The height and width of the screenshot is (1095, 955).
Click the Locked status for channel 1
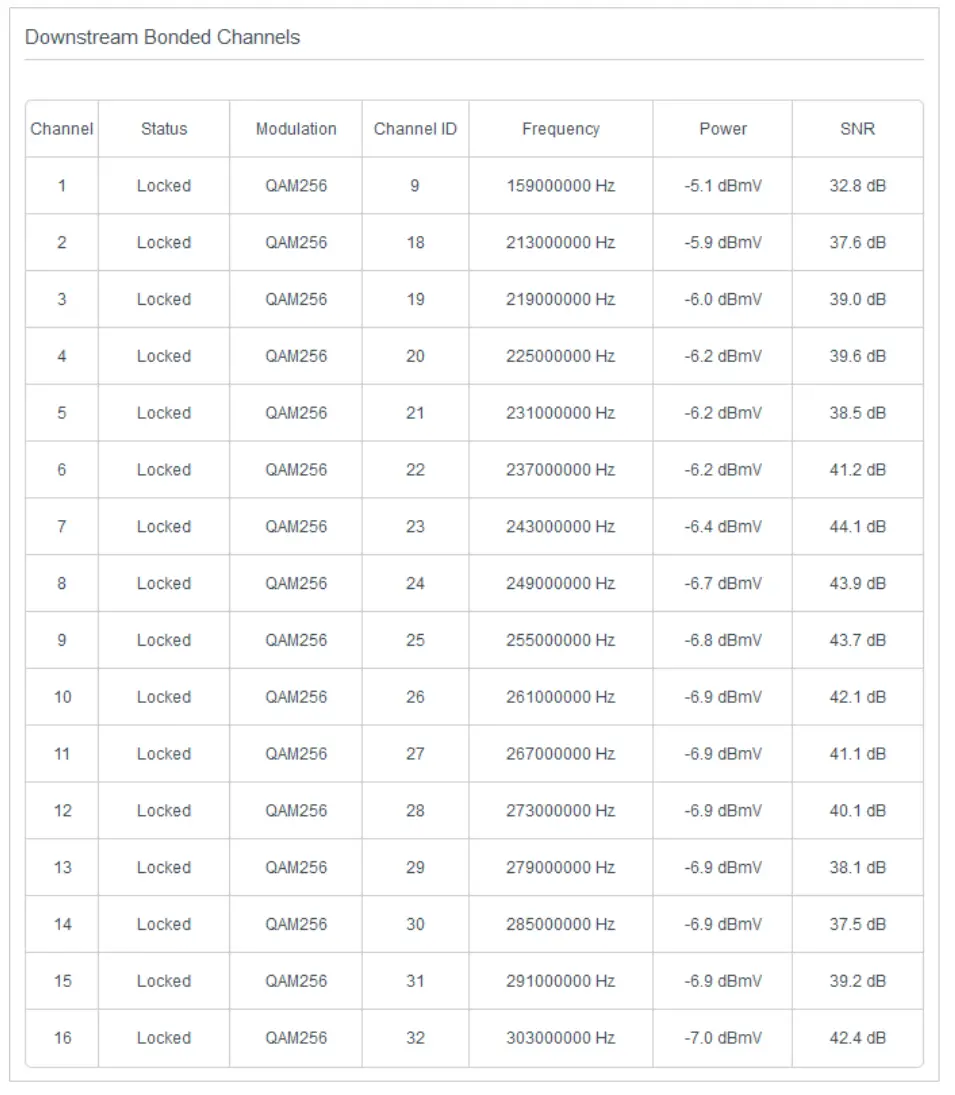164,186
